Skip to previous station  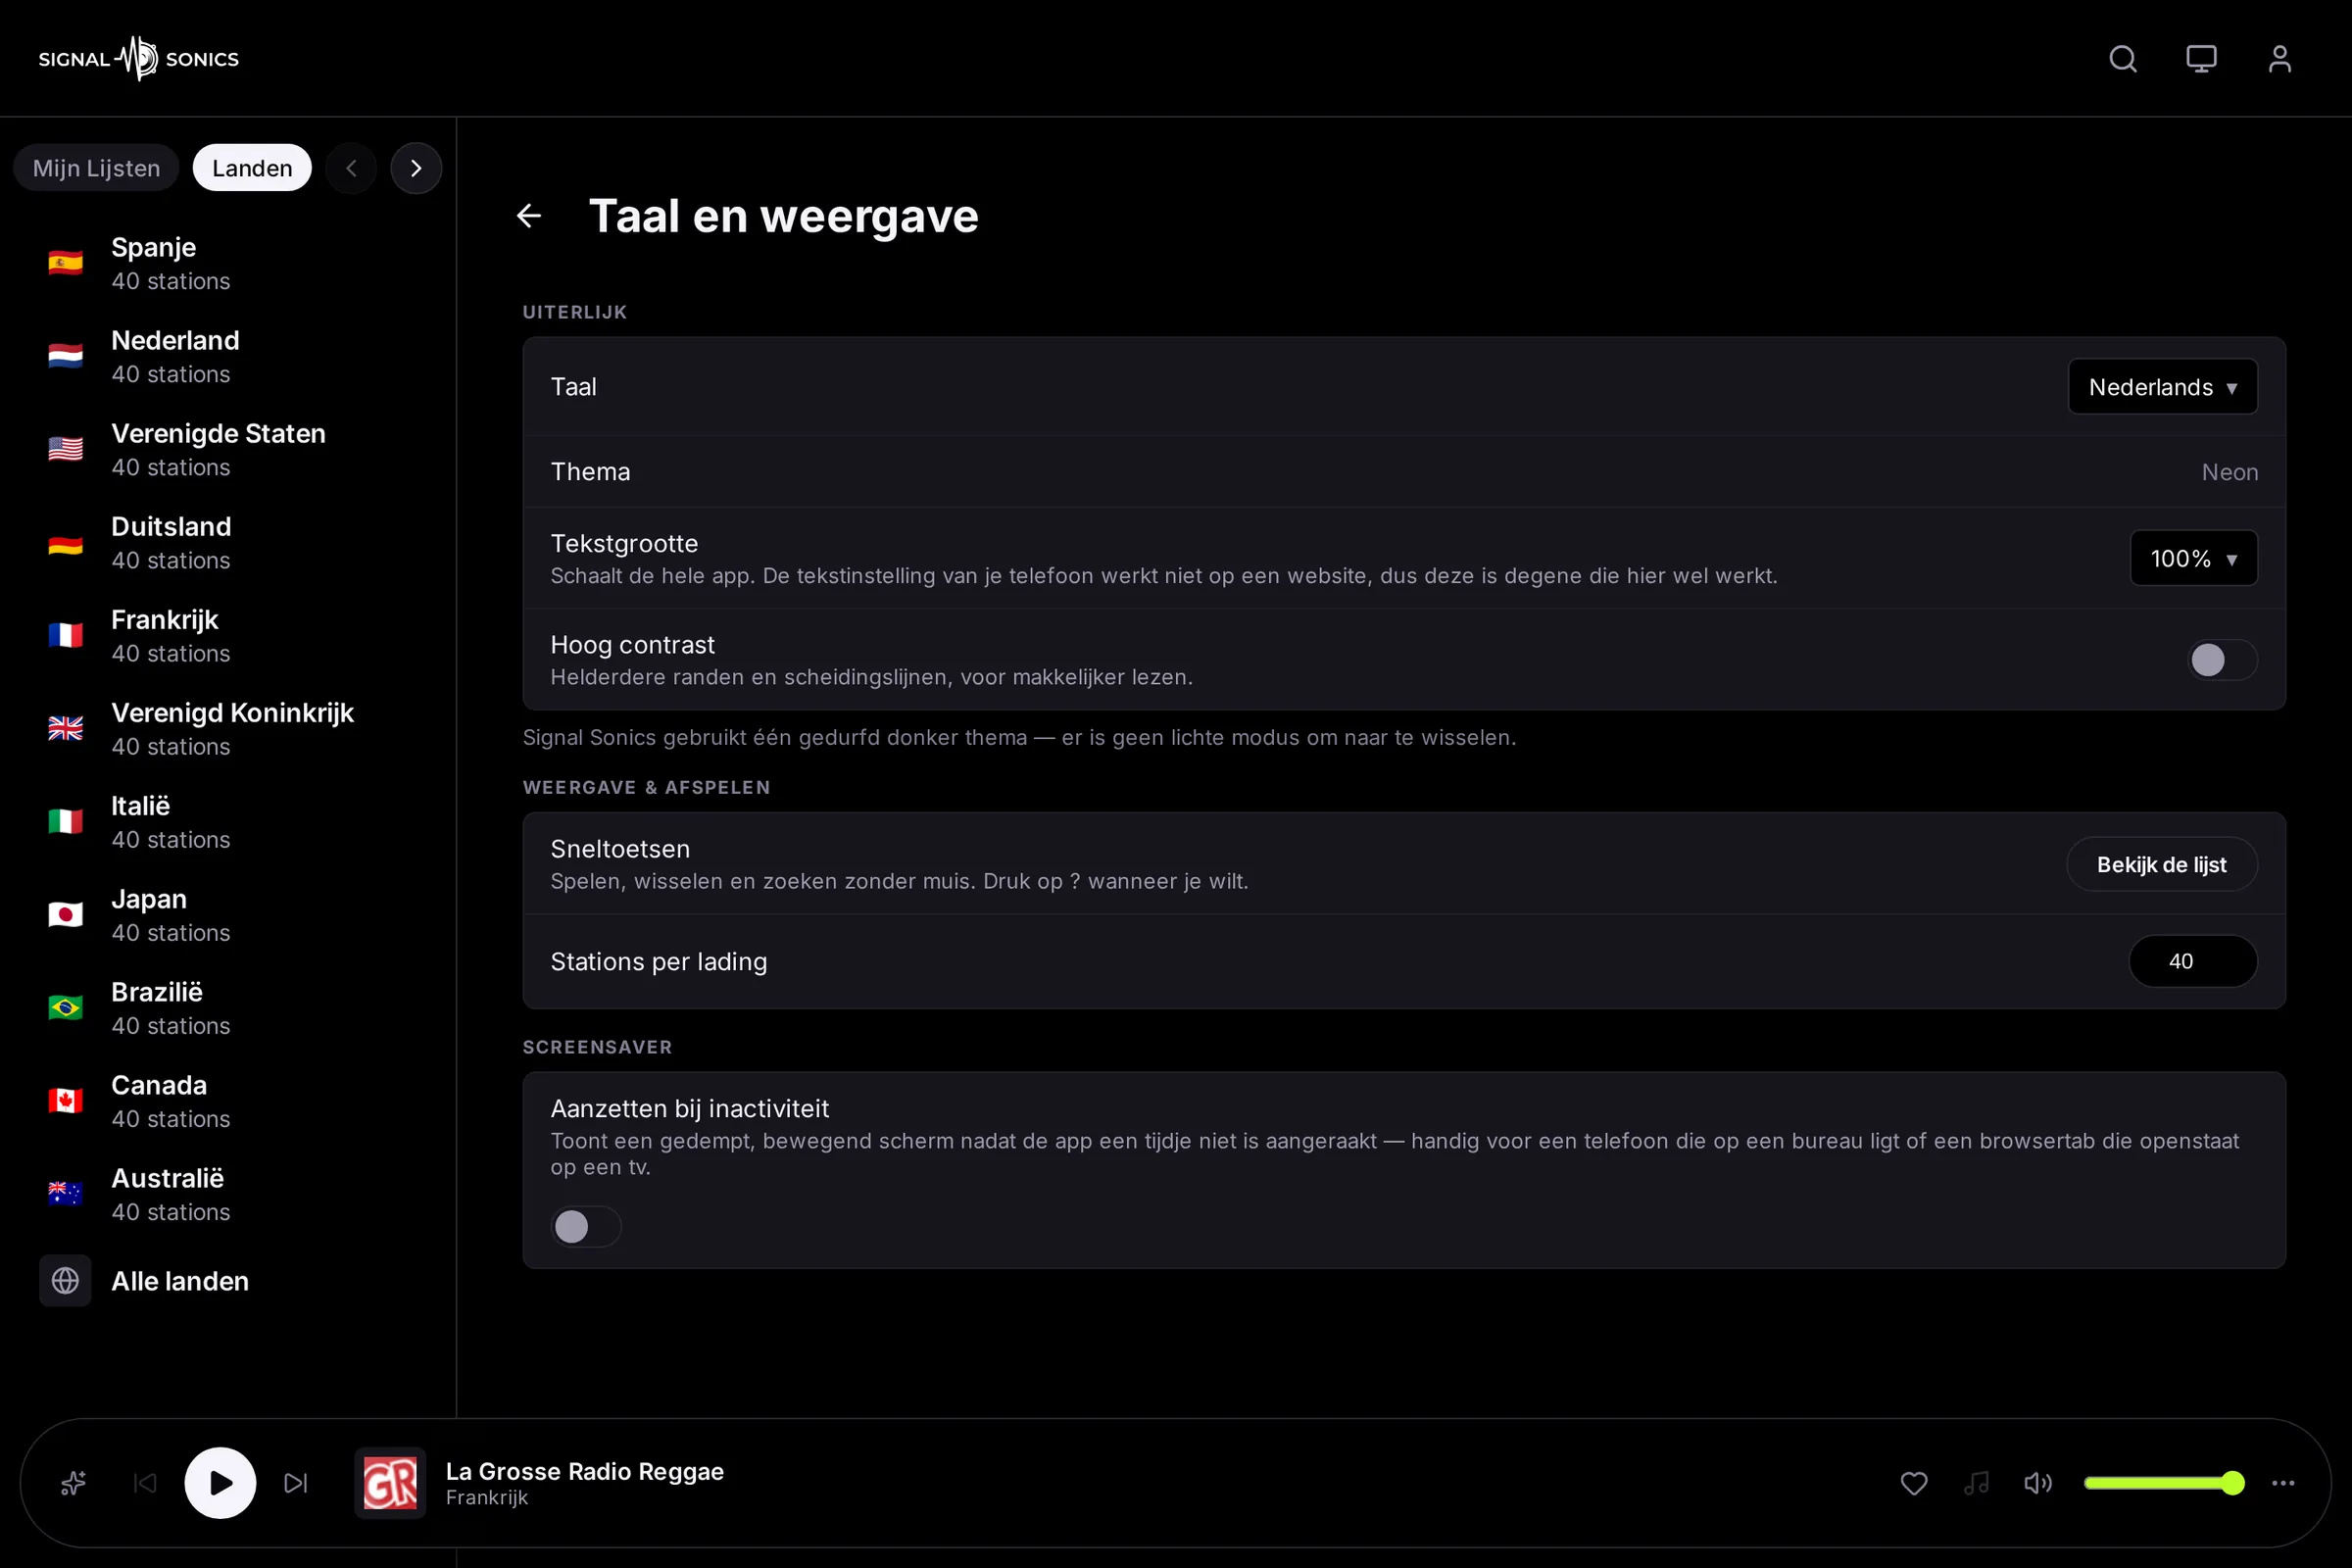tap(145, 1483)
